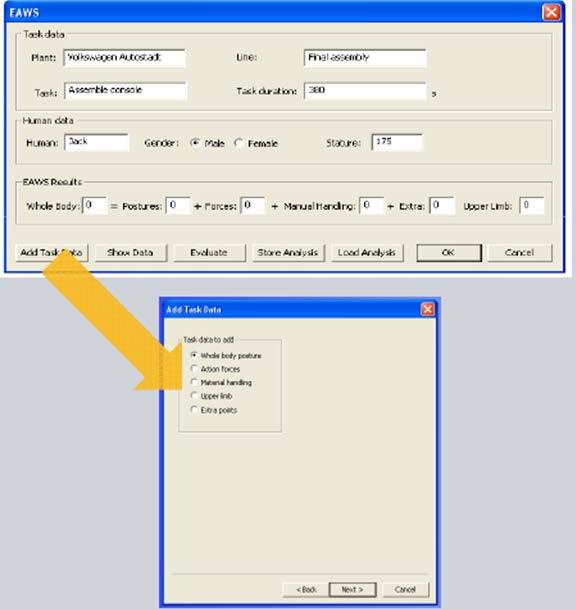Focus the Plant input field

pos(124,58)
